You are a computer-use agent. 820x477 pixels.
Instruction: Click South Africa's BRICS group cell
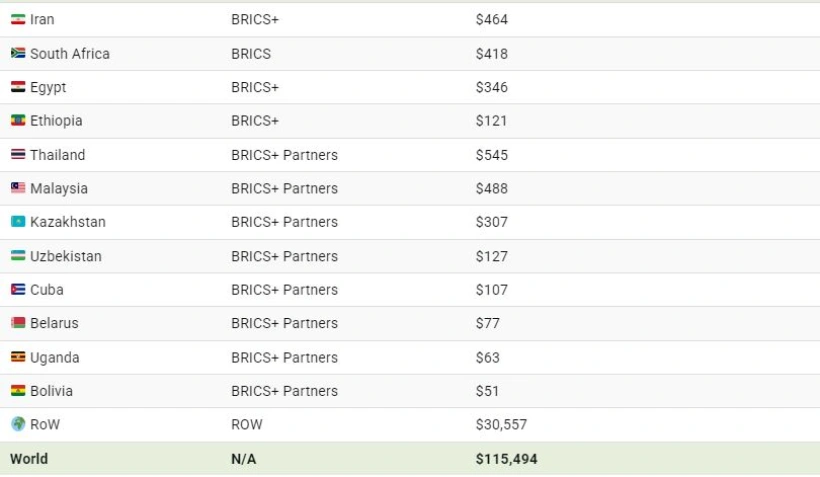pyautogui.click(x=251, y=54)
